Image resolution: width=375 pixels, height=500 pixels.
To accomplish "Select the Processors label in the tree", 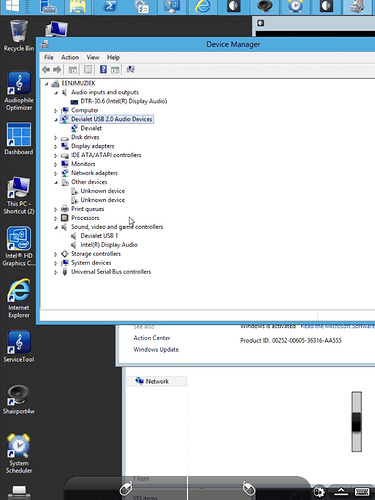I will 85,218.
